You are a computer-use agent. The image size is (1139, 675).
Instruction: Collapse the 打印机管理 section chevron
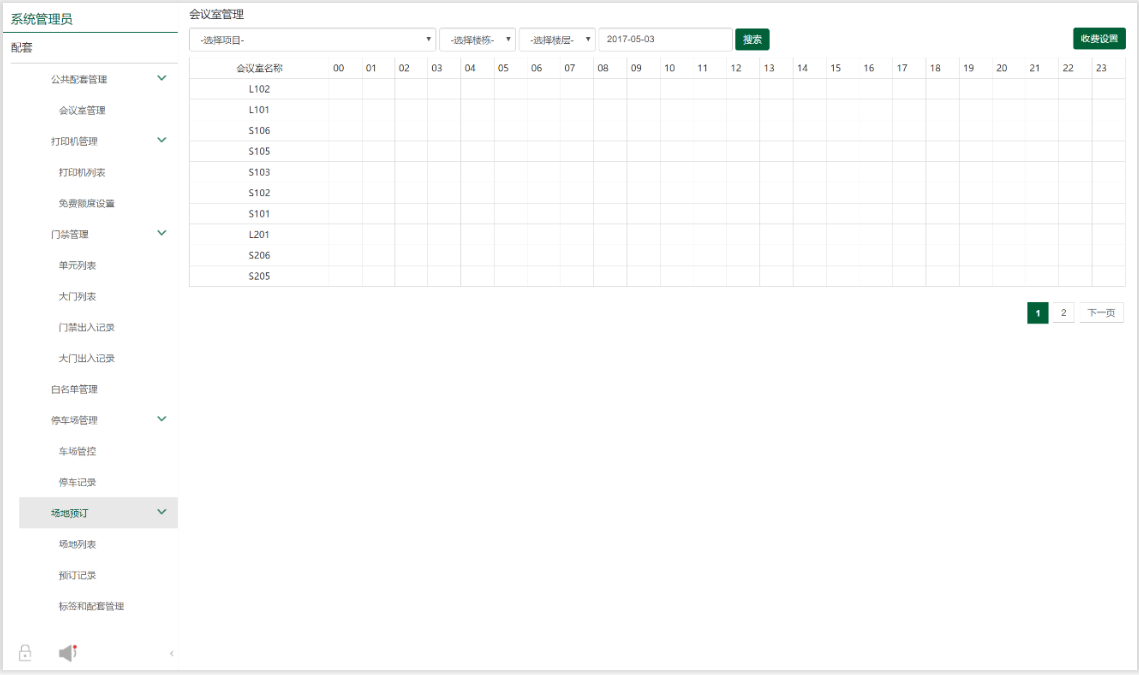coord(162,140)
